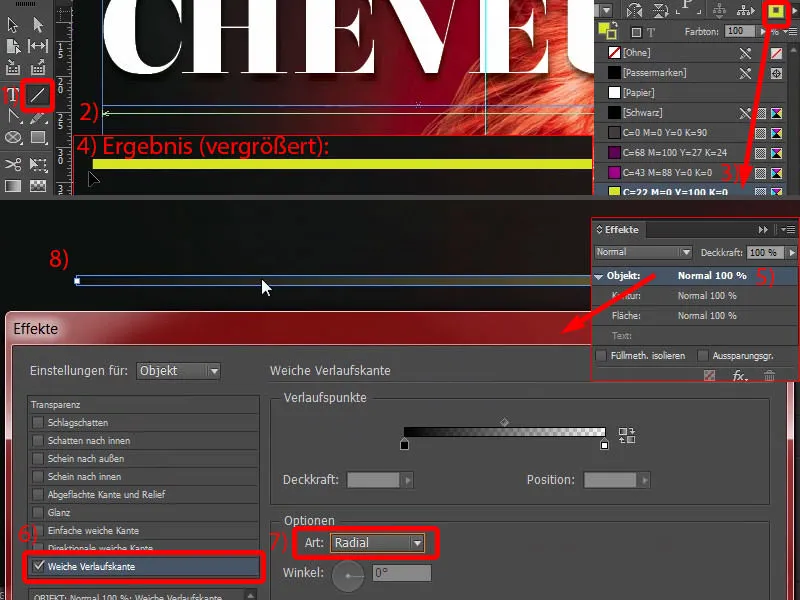
Task: Select the Selection (black arrow) tool
Action: 13,24
